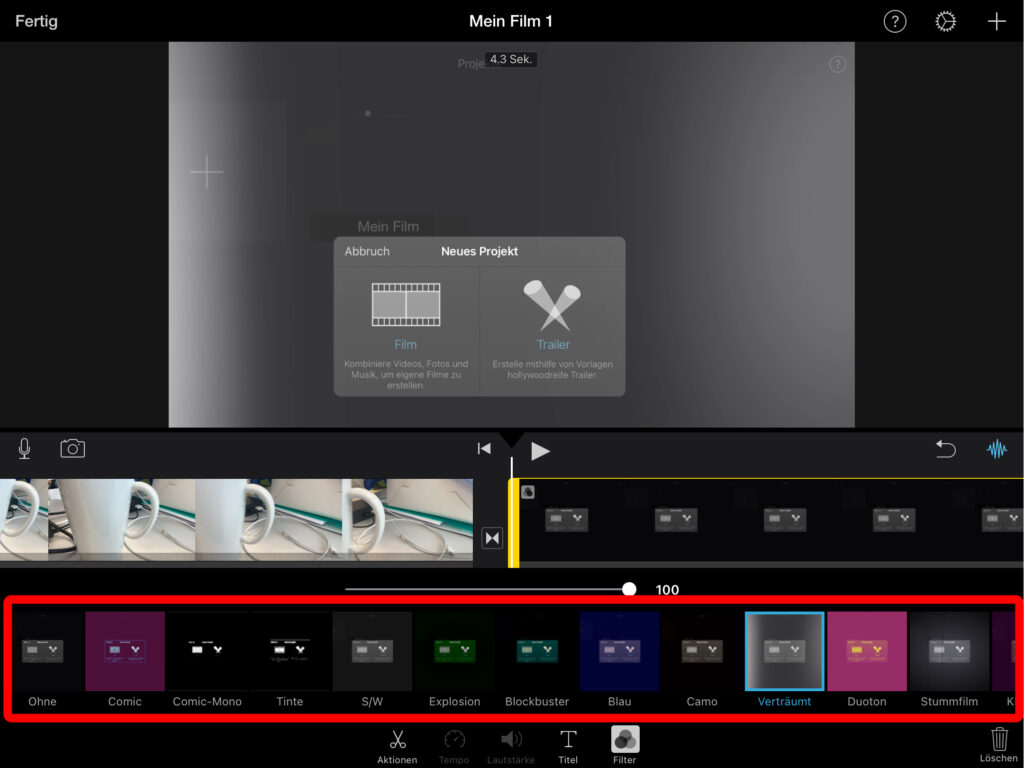
Task: Delete the selected clip with trash icon
Action: point(998,741)
